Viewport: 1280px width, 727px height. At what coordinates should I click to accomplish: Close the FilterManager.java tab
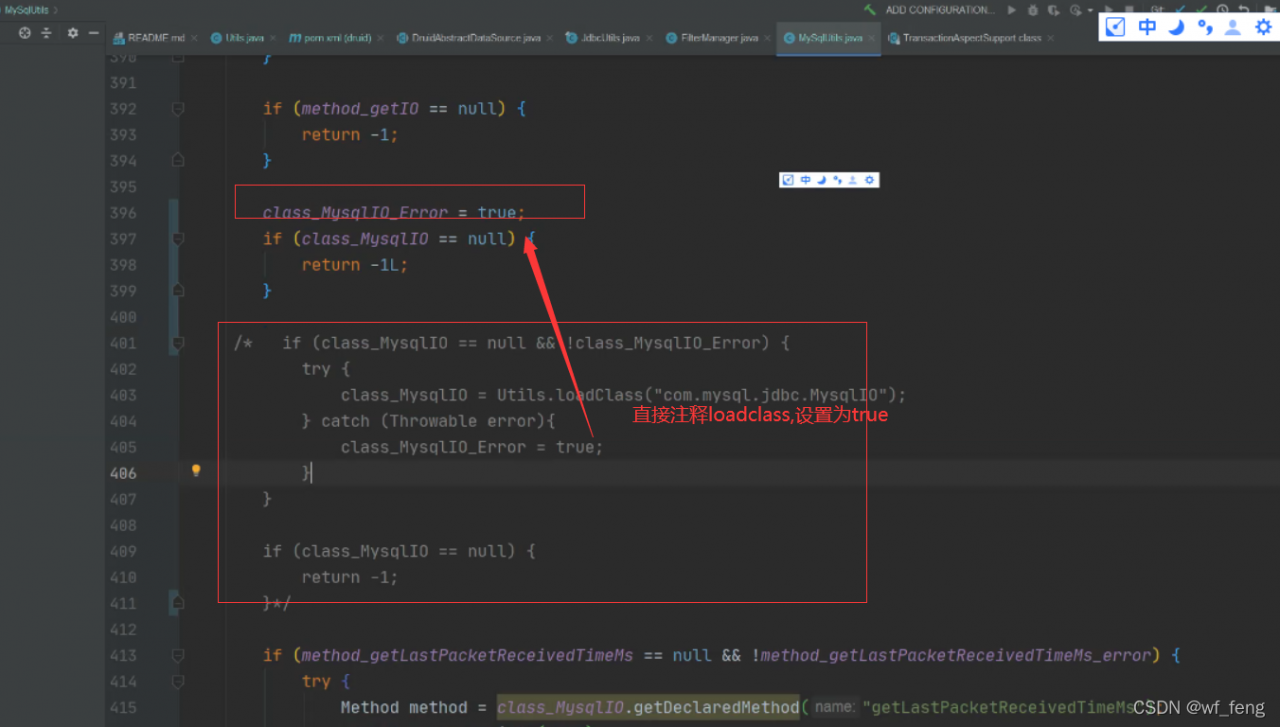click(x=767, y=38)
